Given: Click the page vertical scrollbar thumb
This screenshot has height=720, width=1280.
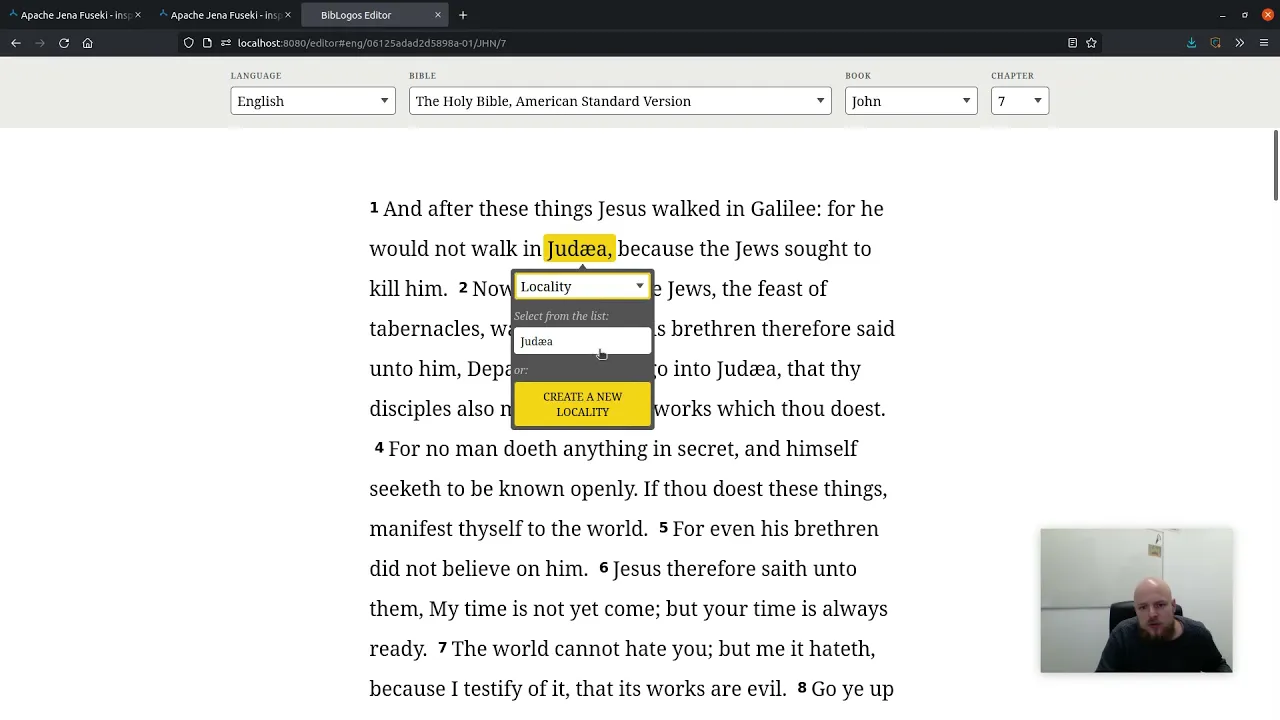Looking at the screenshot, I should click(x=1275, y=165).
